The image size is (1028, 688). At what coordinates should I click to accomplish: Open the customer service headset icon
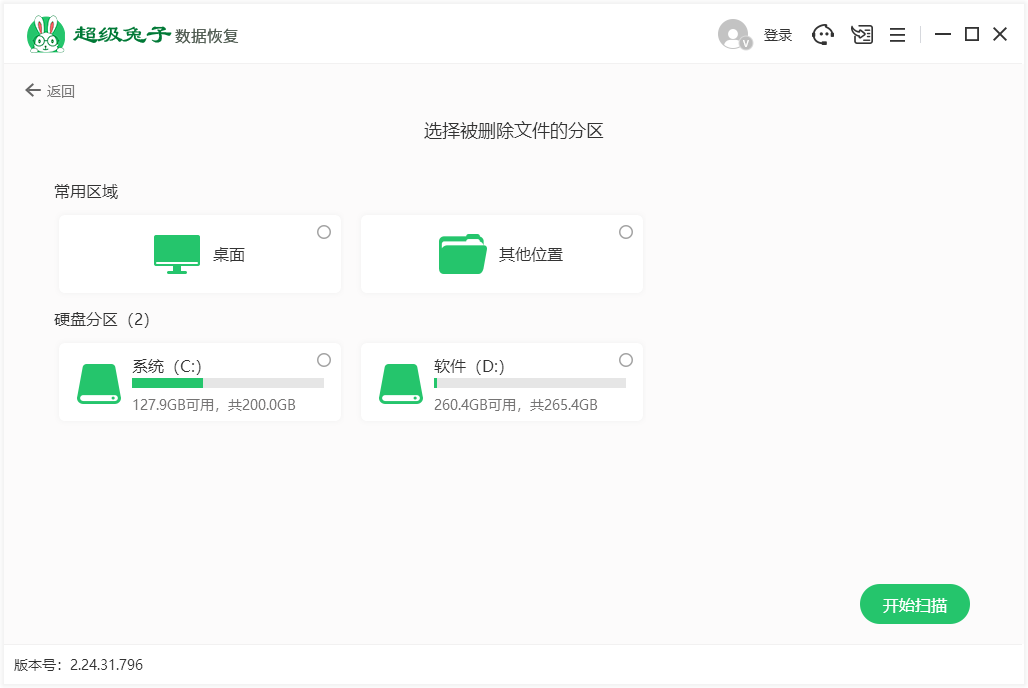coord(822,33)
